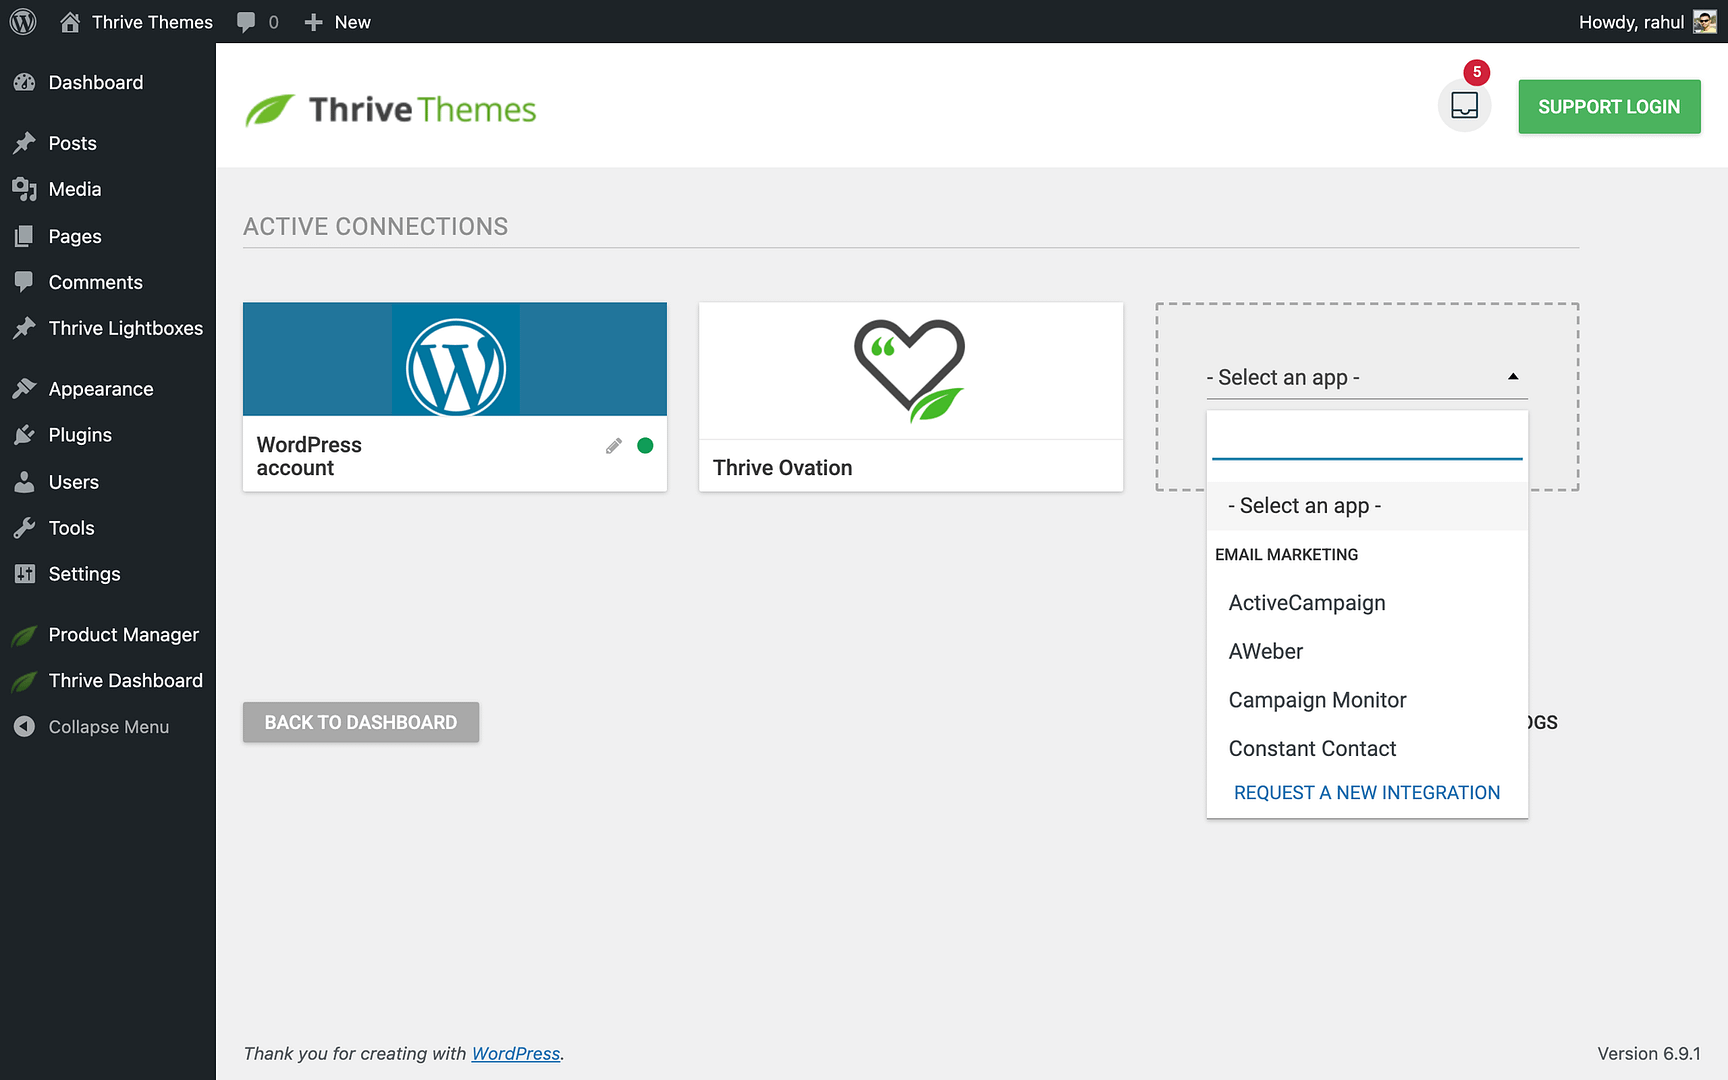The image size is (1728, 1080).
Task: Click the green connection status dot
Action: [645, 445]
